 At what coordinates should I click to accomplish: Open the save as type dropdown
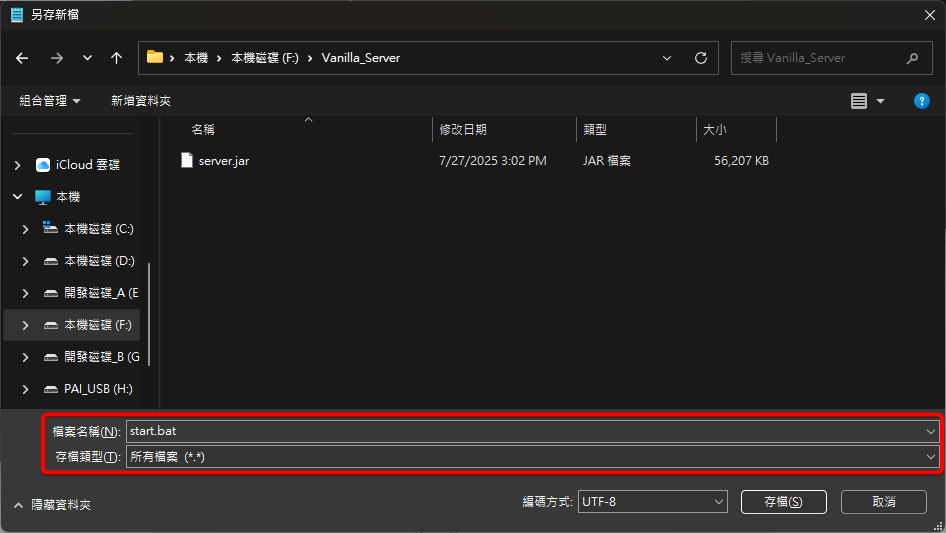click(x=531, y=456)
